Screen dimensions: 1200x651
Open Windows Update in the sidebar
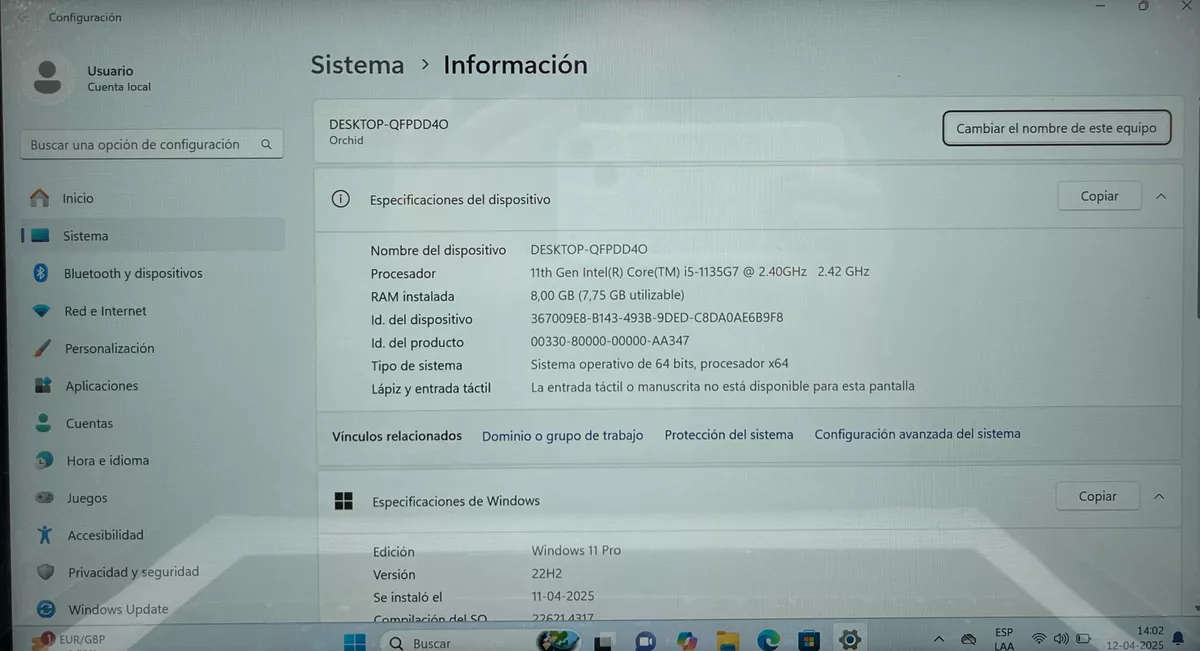[x=117, y=609]
